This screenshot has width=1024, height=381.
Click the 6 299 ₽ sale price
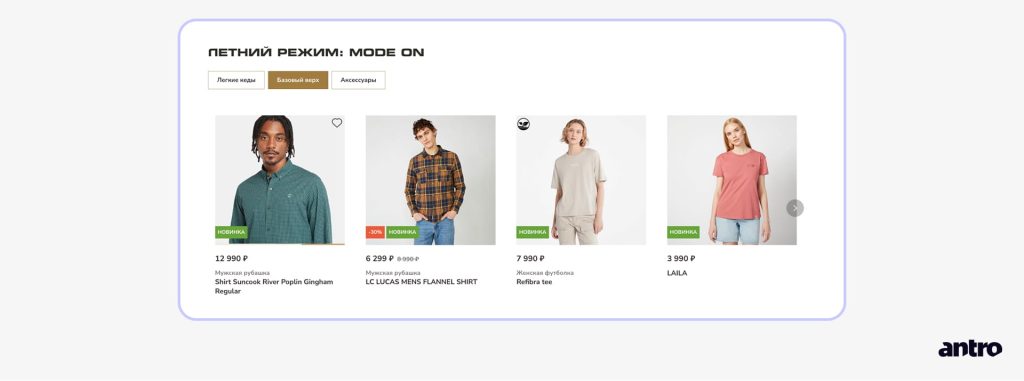click(x=379, y=259)
